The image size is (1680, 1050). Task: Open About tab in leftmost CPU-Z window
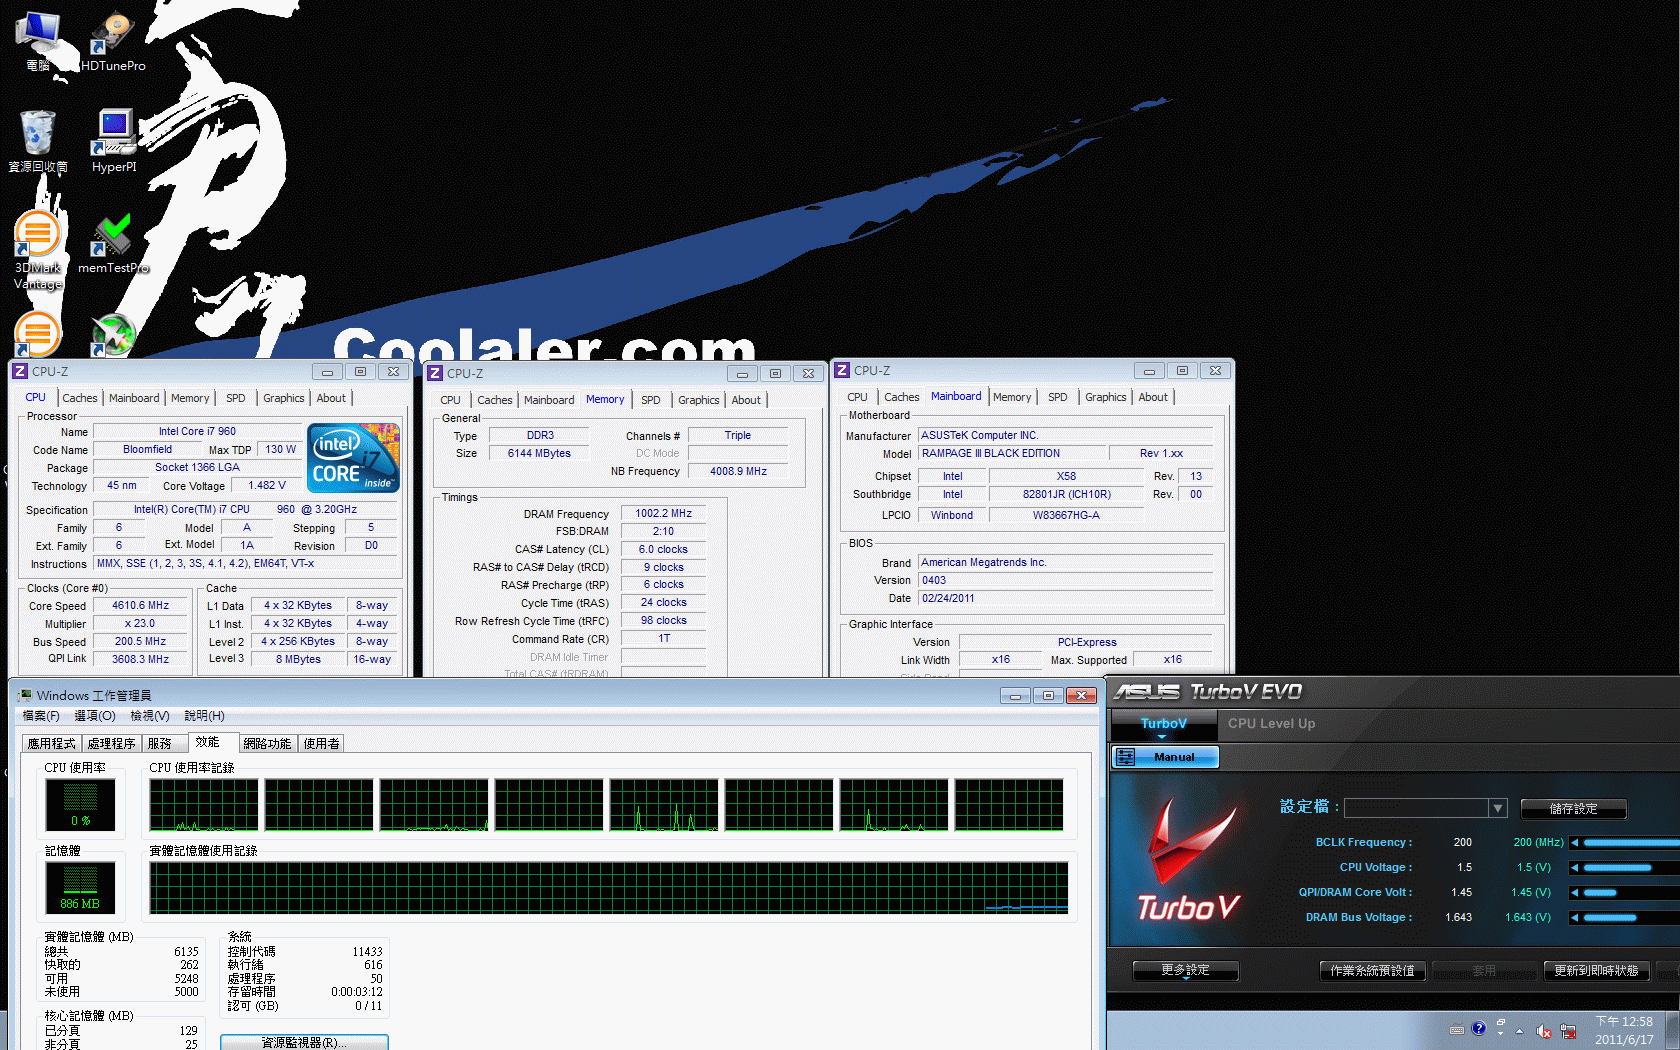331,398
